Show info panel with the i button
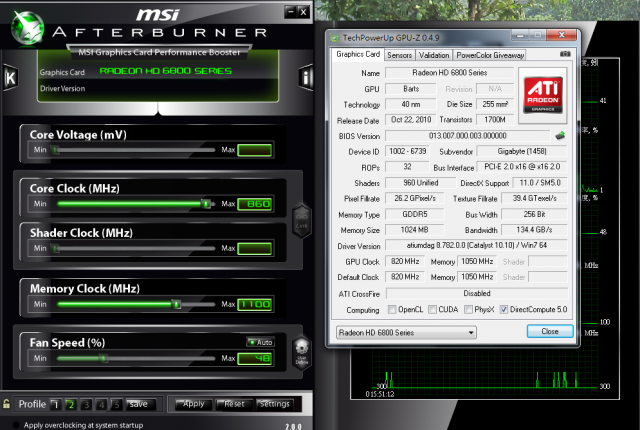Image resolution: width=640 pixels, height=430 pixels. (305, 77)
